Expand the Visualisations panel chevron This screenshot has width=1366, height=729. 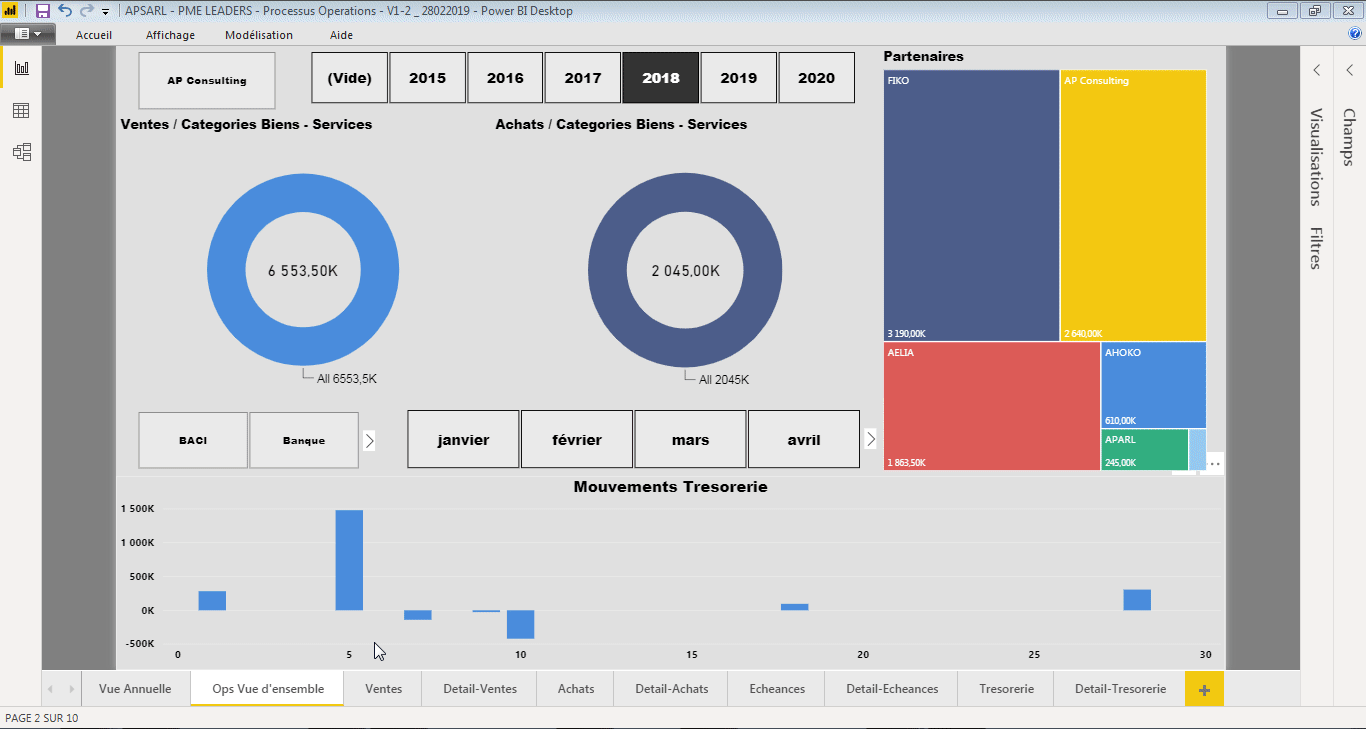coord(1317,71)
